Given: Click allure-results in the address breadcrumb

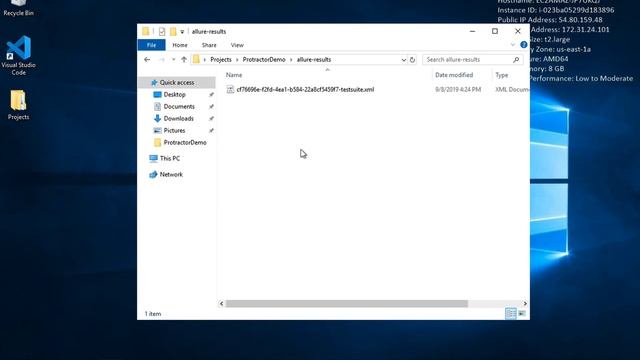Looking at the screenshot, I should tap(314, 60).
